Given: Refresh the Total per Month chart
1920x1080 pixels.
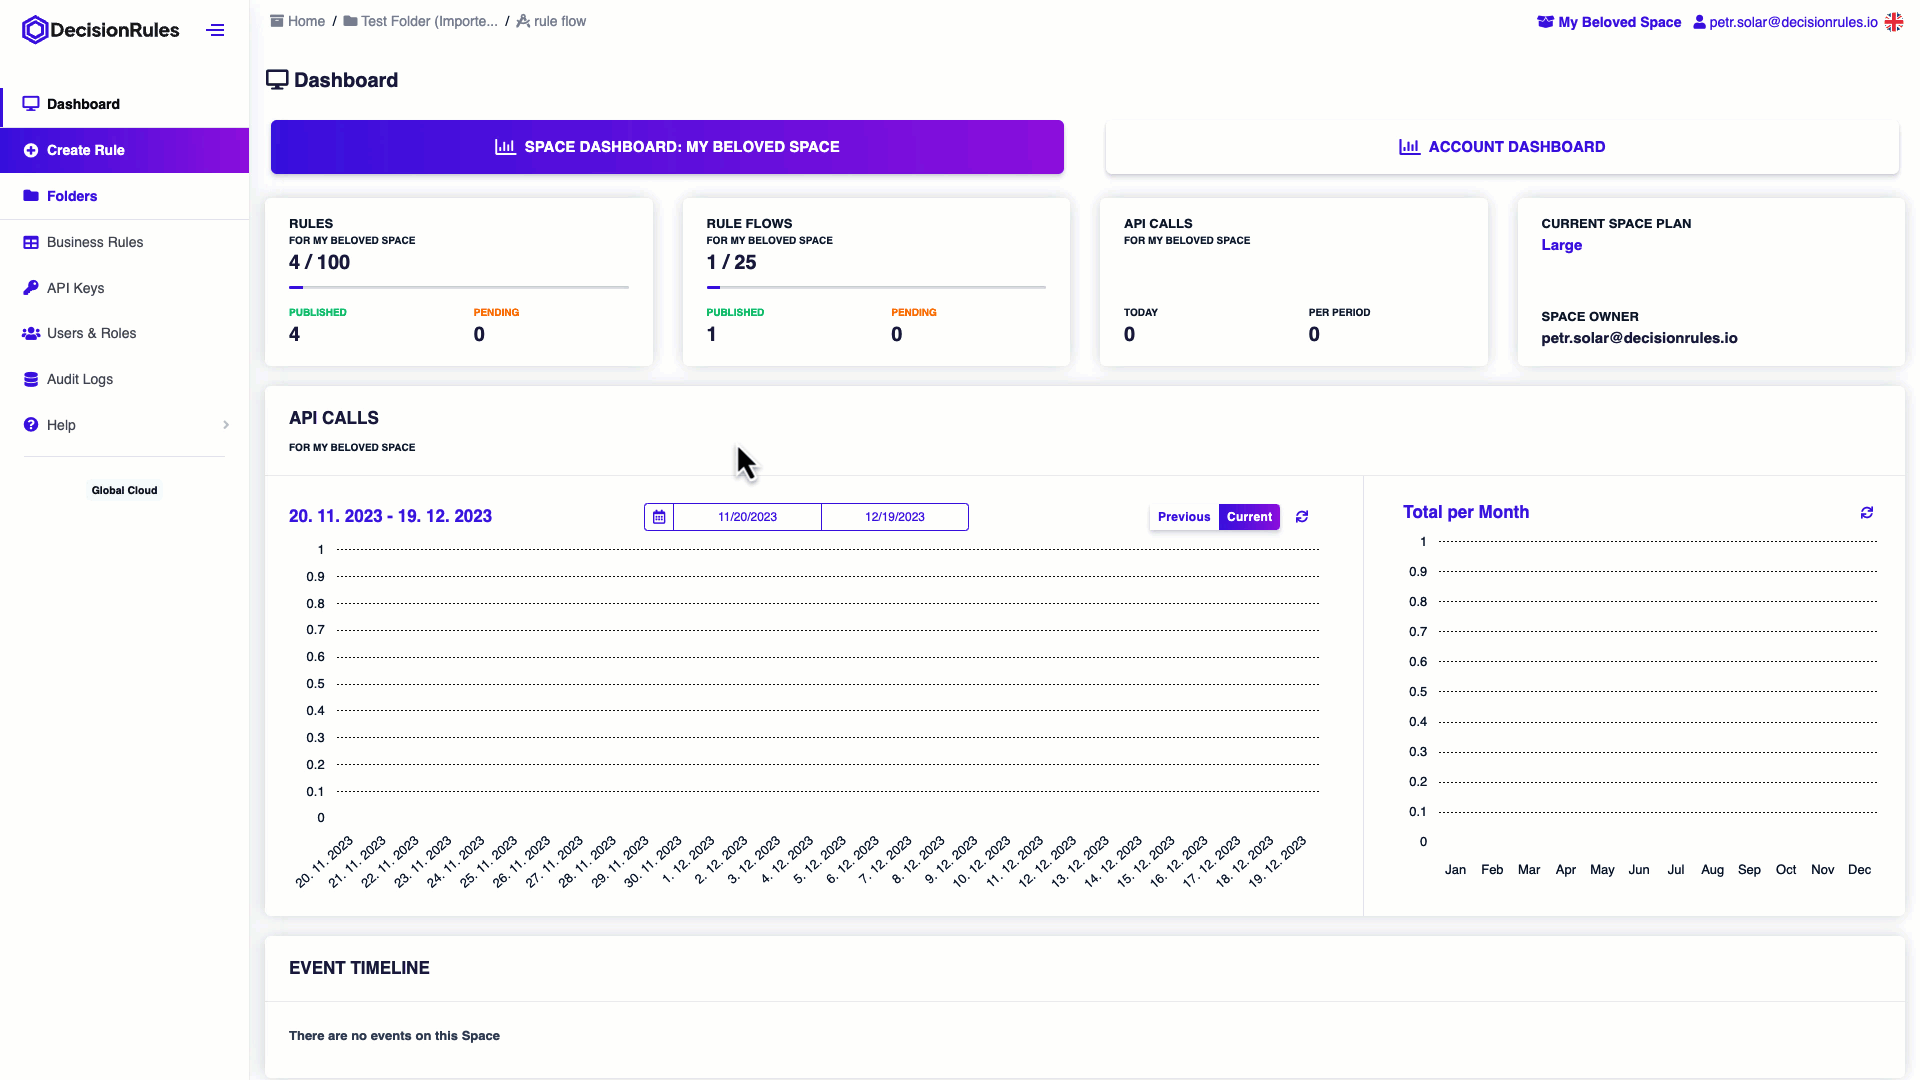Looking at the screenshot, I should click(1867, 512).
